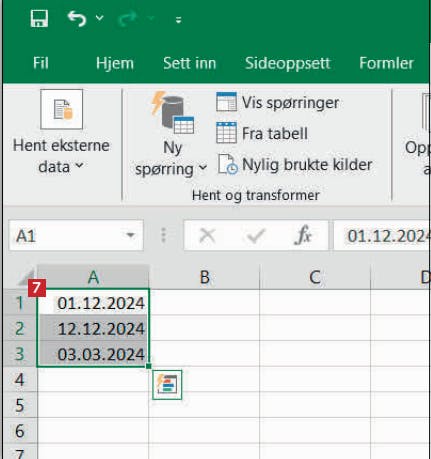Switch to the Sett inn tab
The width and height of the screenshot is (431, 459).
pyautogui.click(x=189, y=63)
